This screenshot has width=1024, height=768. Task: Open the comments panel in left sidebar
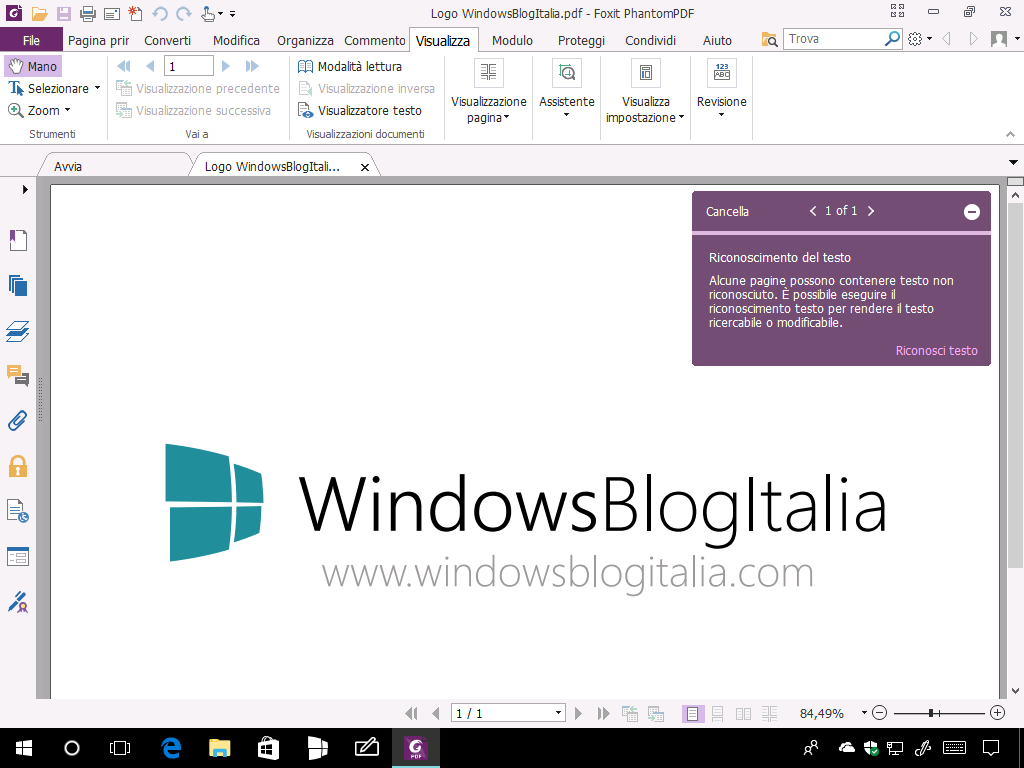coord(18,376)
